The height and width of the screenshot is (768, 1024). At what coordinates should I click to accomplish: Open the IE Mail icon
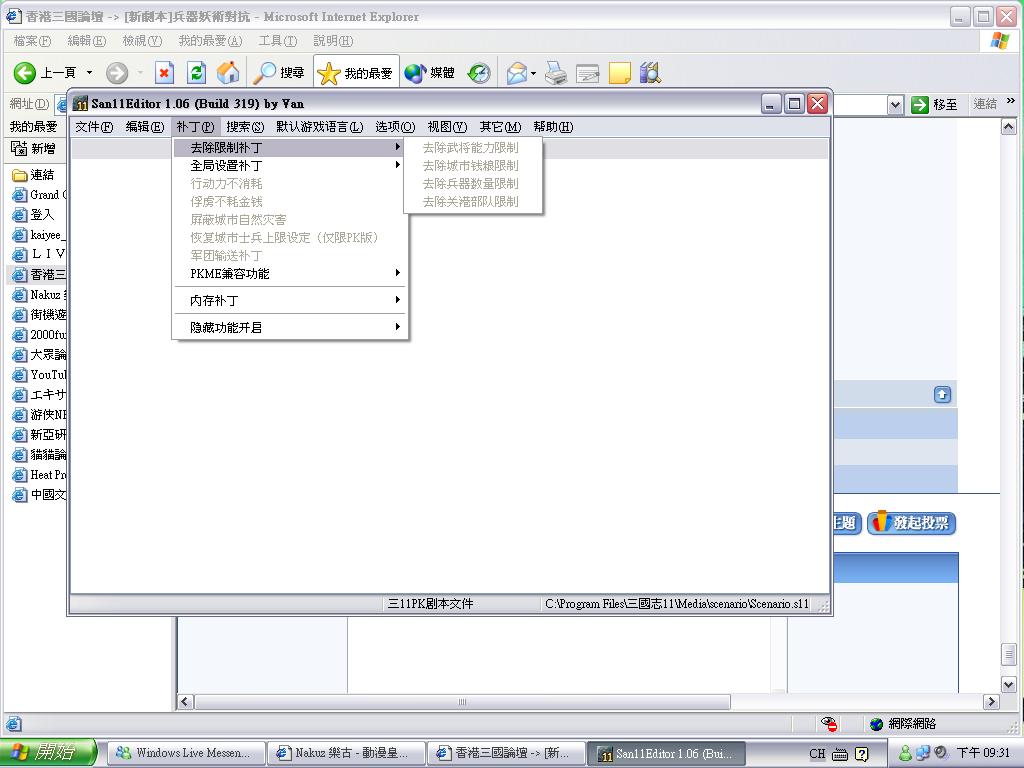click(517, 72)
